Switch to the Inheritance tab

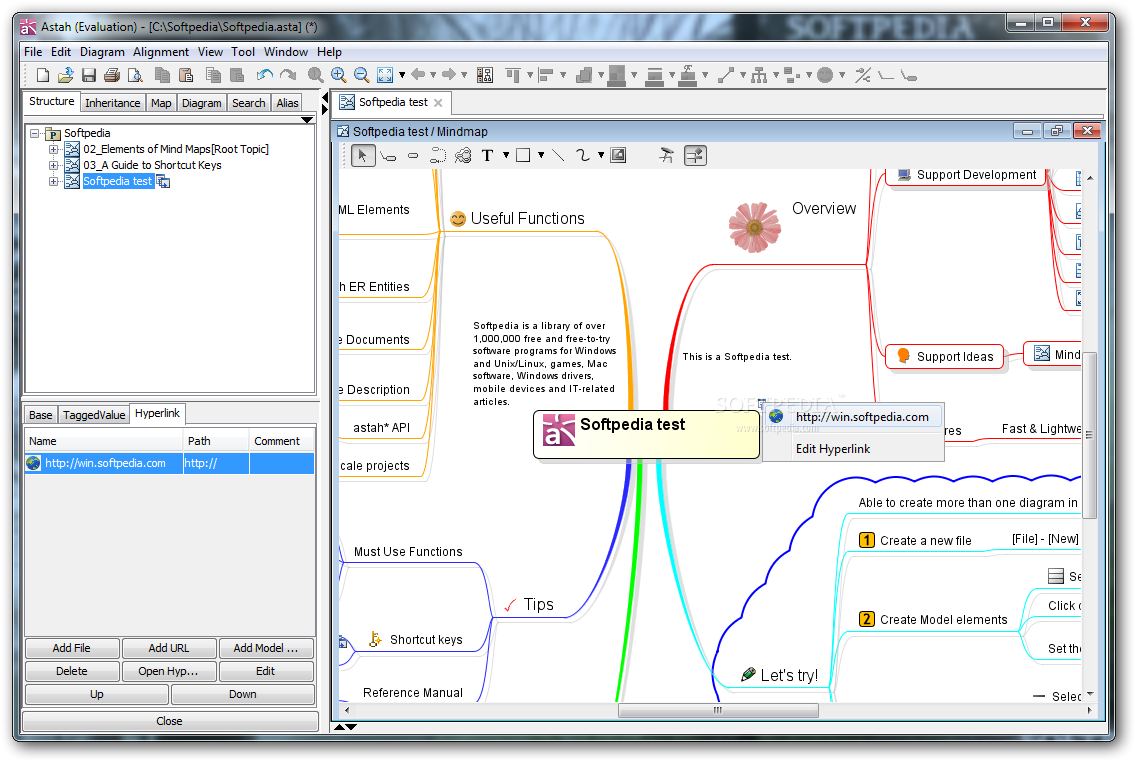(x=112, y=103)
